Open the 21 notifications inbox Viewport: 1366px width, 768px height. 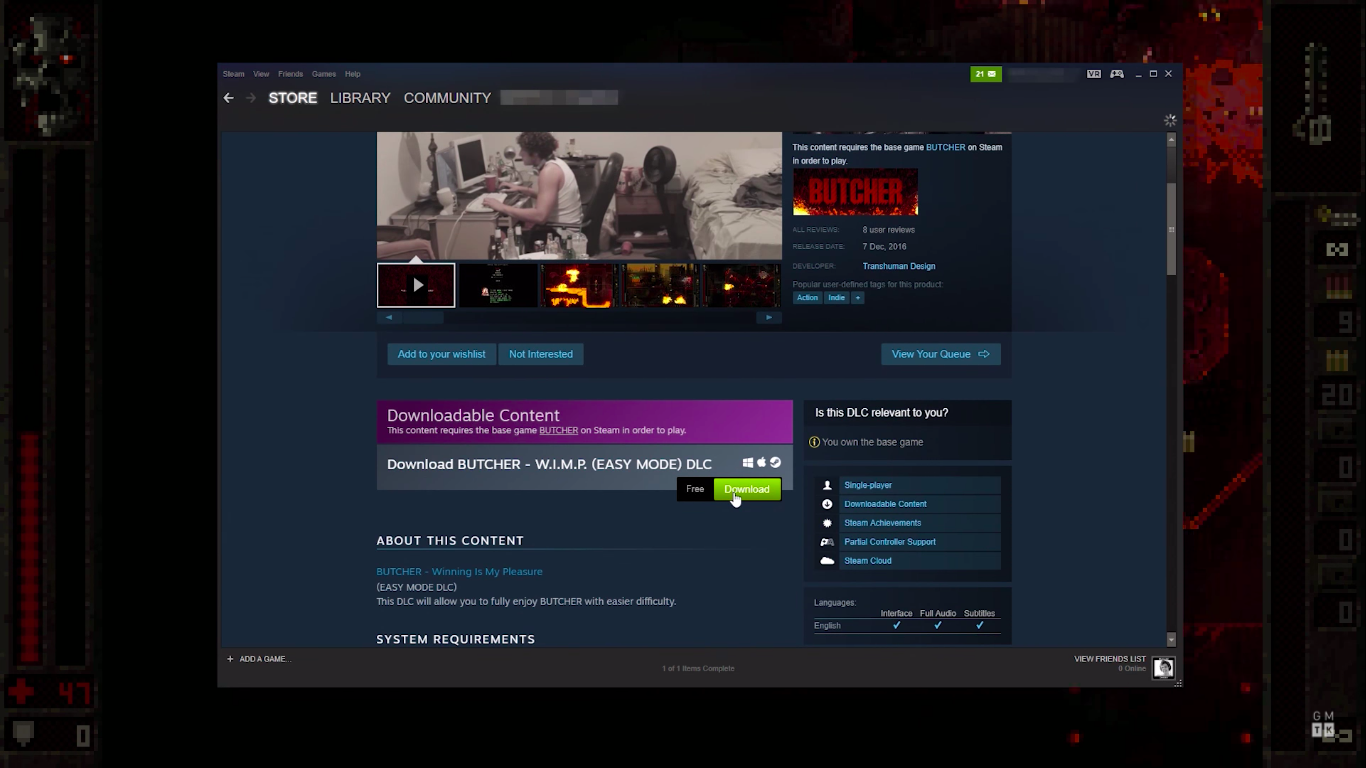986,74
